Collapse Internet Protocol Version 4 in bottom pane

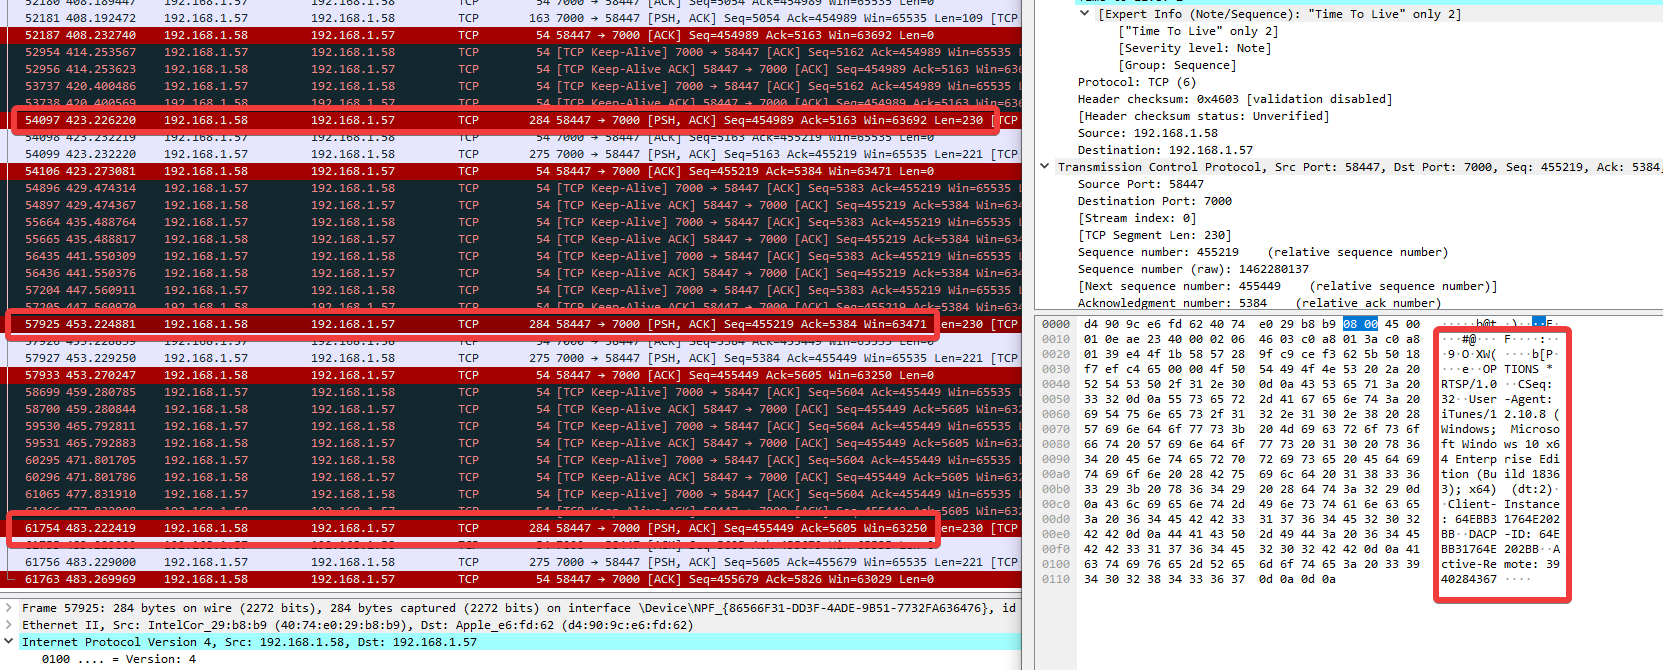[x=9, y=642]
